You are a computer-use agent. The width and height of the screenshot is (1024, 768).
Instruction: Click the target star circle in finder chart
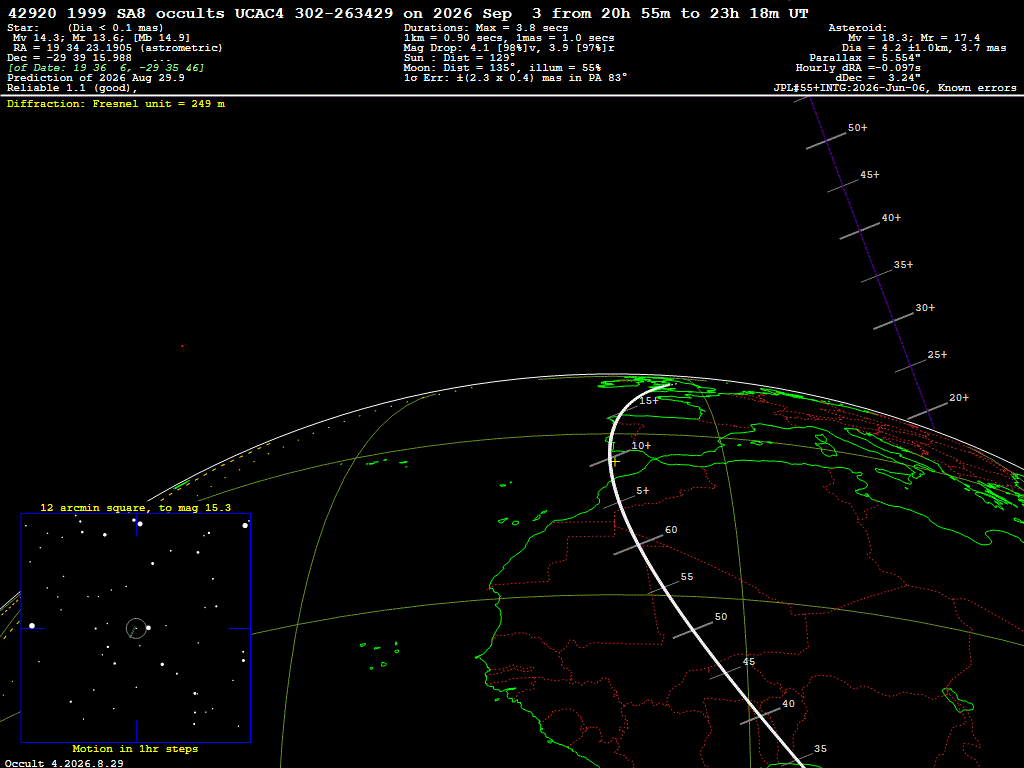136,628
